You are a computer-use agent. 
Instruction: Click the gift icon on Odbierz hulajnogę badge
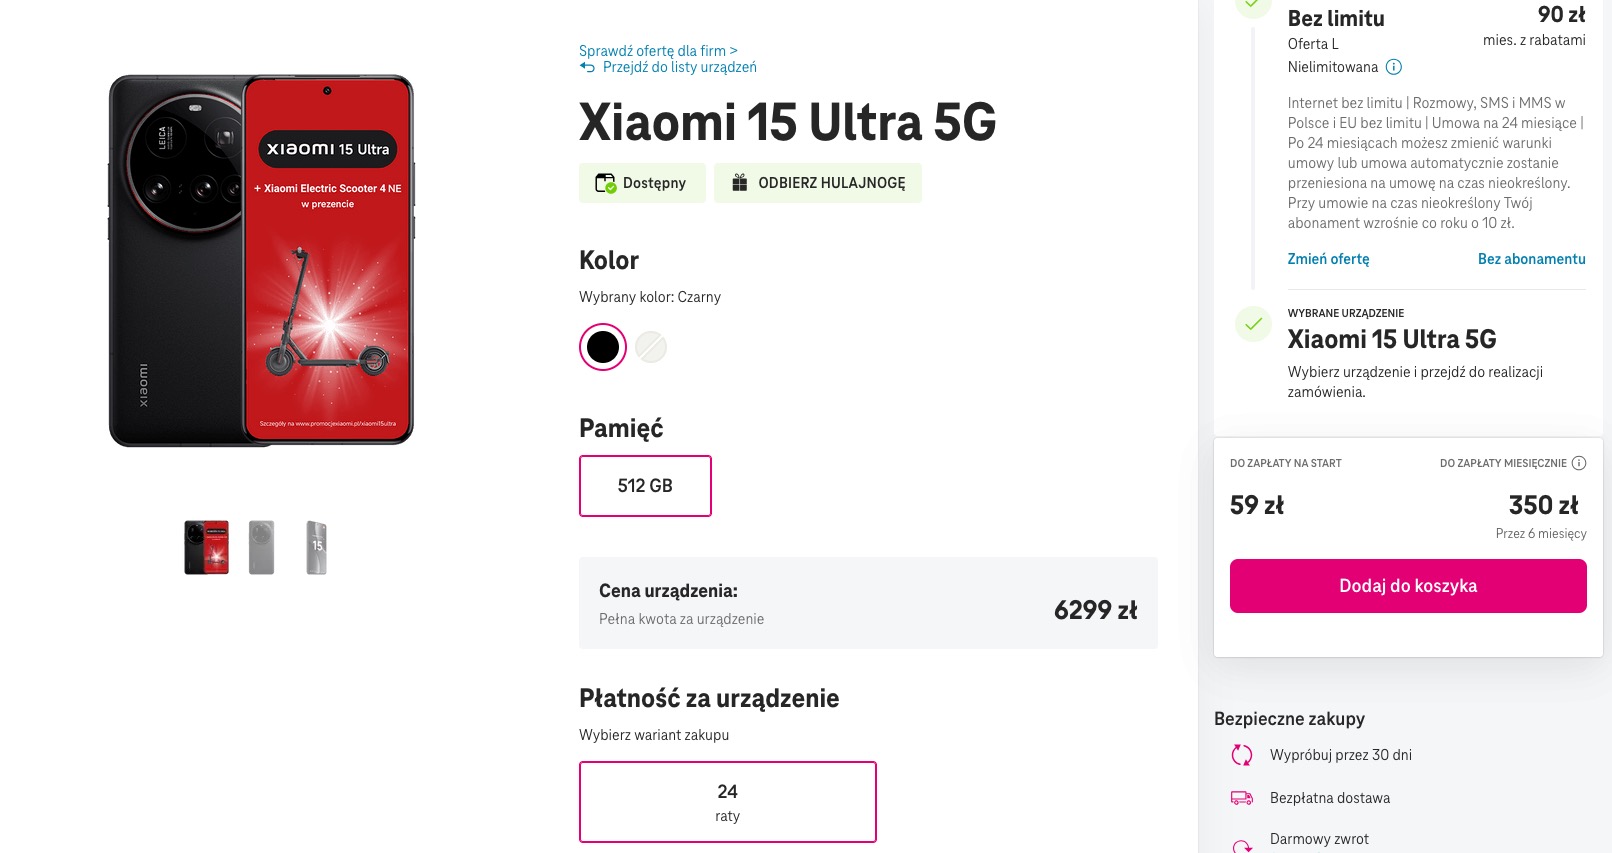point(740,183)
